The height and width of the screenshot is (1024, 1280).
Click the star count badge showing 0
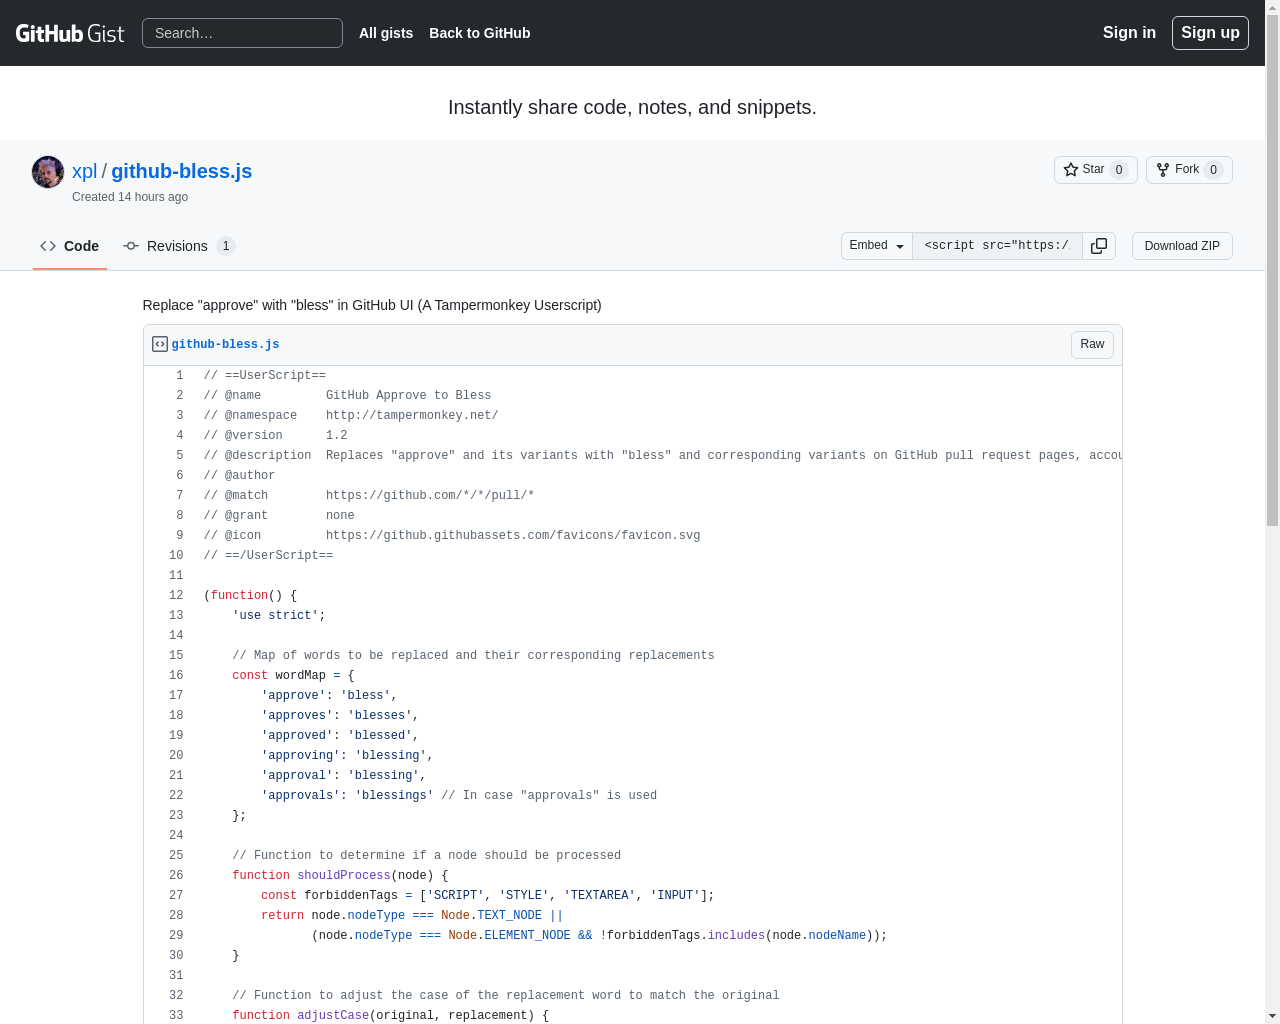[1119, 170]
